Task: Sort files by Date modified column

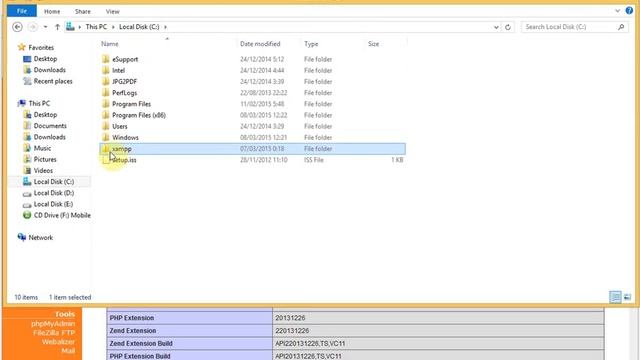Action: click(x=260, y=44)
